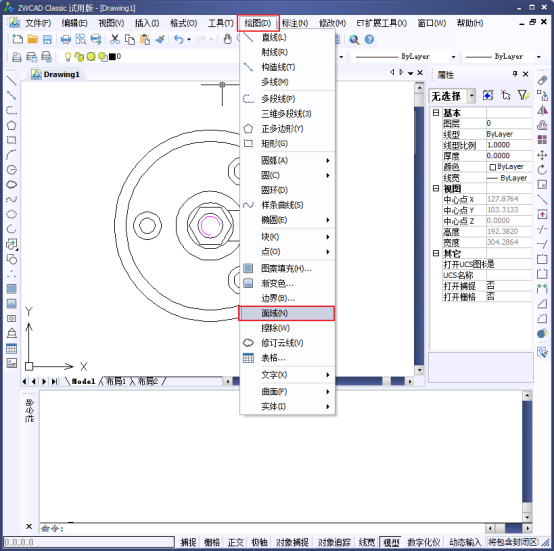Choose 修订云线(V) from the draw menu
This screenshot has width=554, height=551.
point(287,343)
